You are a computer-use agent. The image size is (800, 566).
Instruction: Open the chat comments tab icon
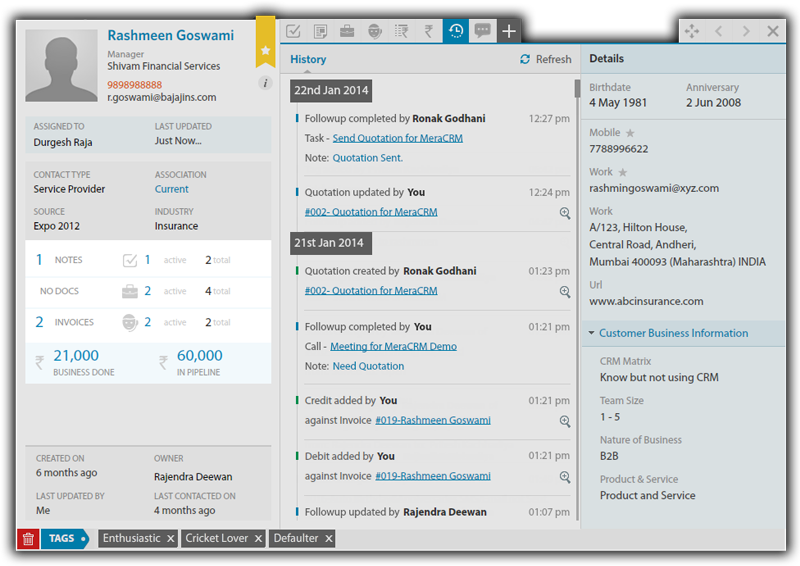(482, 31)
